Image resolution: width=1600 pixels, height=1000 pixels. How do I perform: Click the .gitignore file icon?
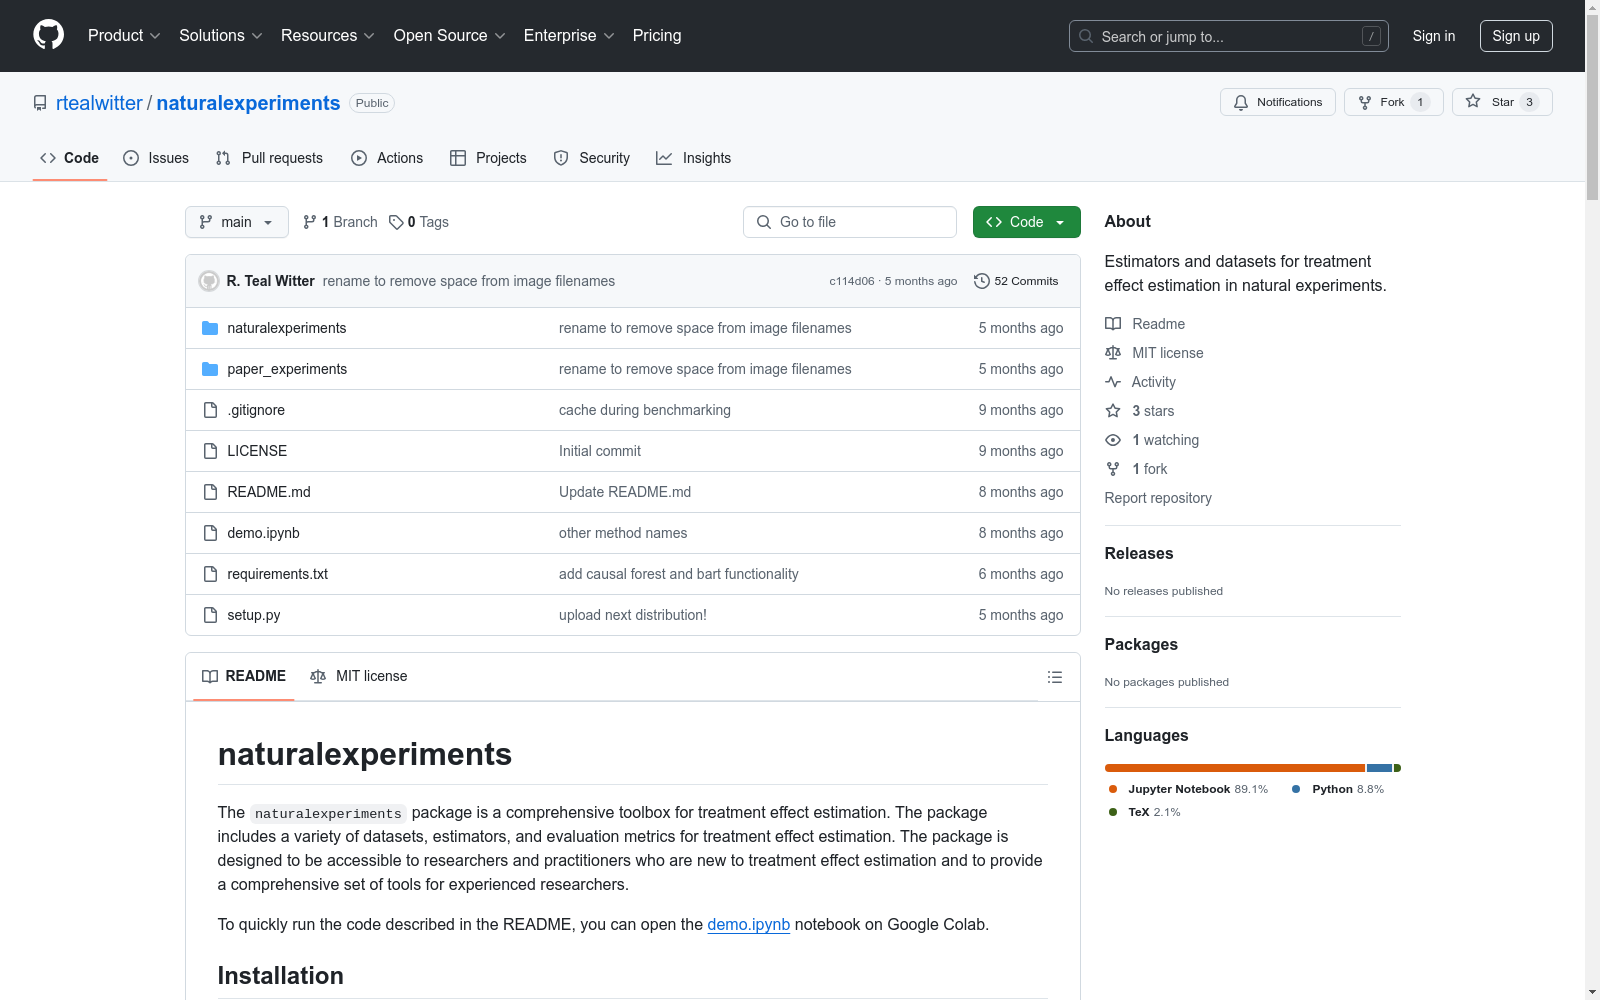click(x=210, y=410)
